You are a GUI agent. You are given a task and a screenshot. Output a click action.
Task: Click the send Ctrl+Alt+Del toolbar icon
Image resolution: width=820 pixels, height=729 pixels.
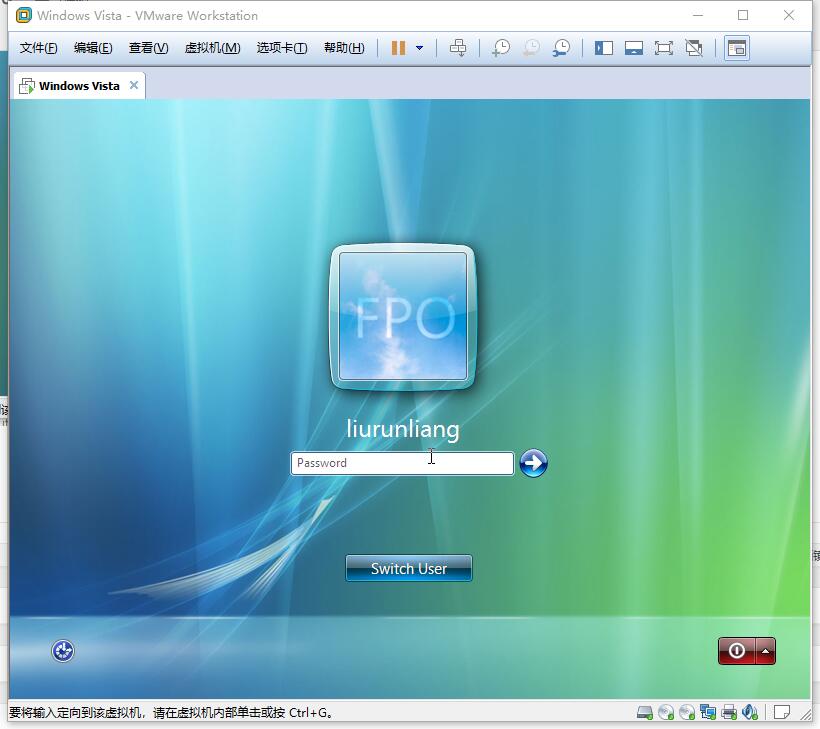tap(458, 48)
